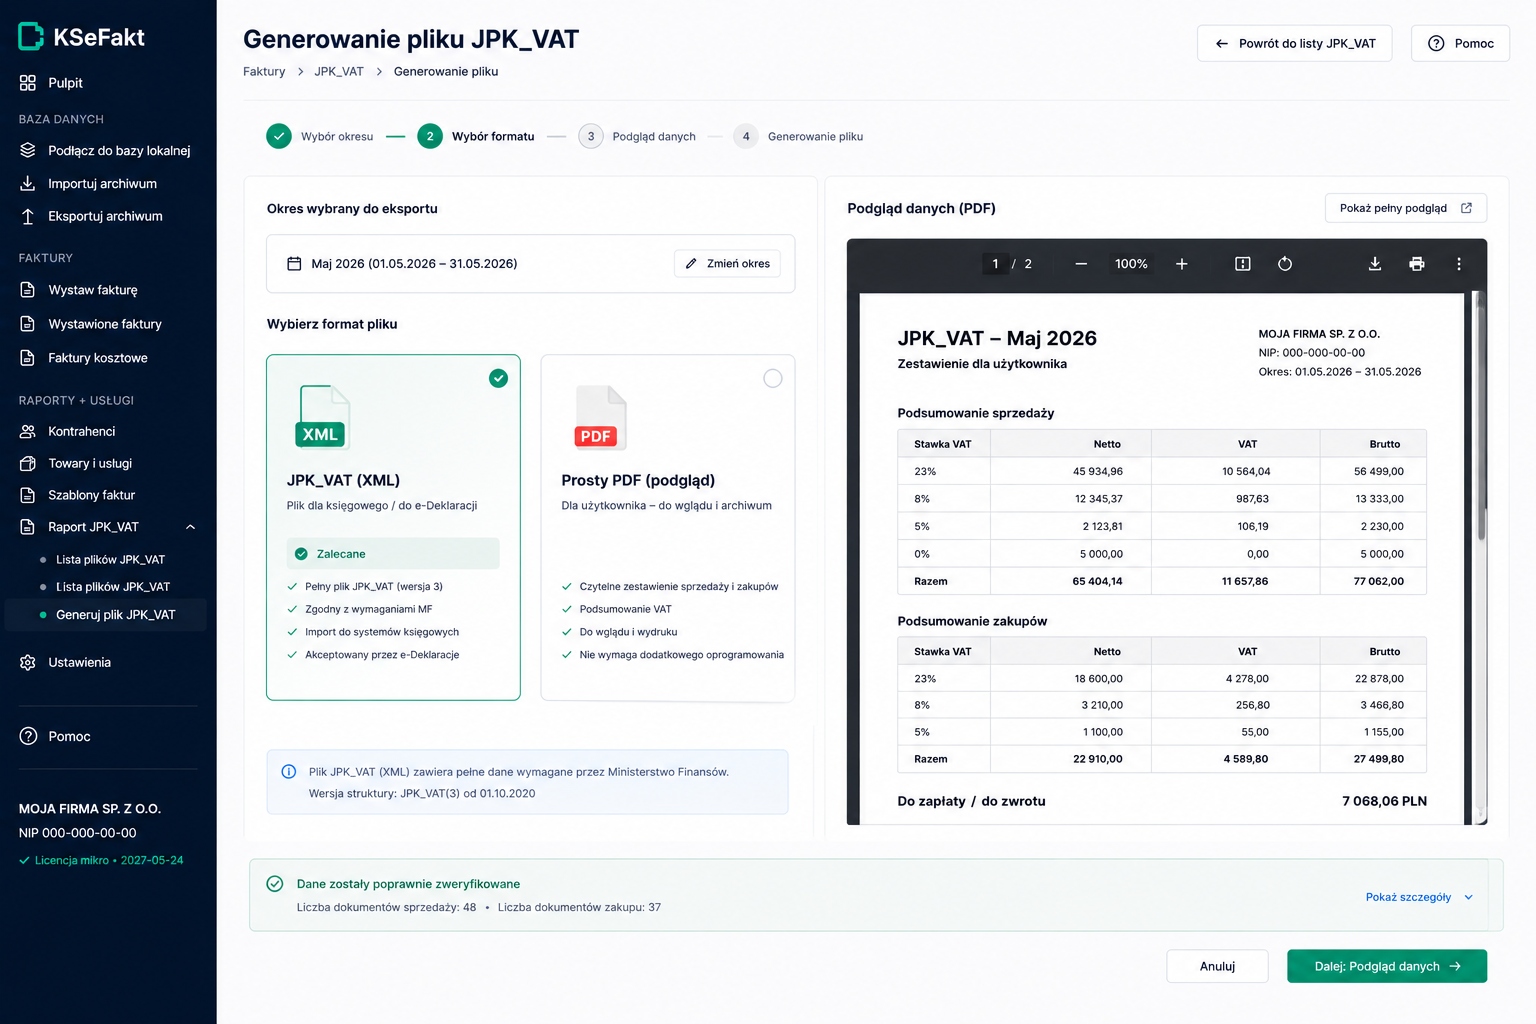Click Pokaż pełny podgląd button
The height and width of the screenshot is (1024, 1536).
tap(1405, 208)
